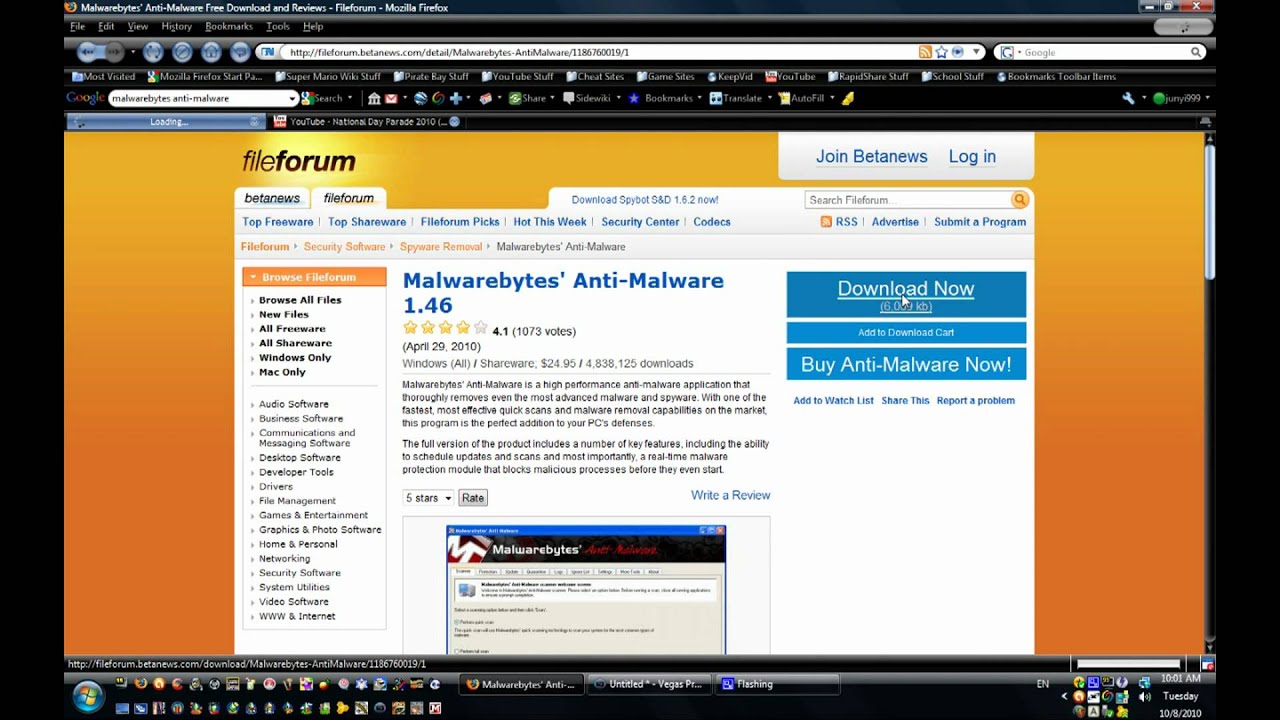Open Google Toolbar wrench settings
The width and height of the screenshot is (1280, 720).
tap(1128, 98)
